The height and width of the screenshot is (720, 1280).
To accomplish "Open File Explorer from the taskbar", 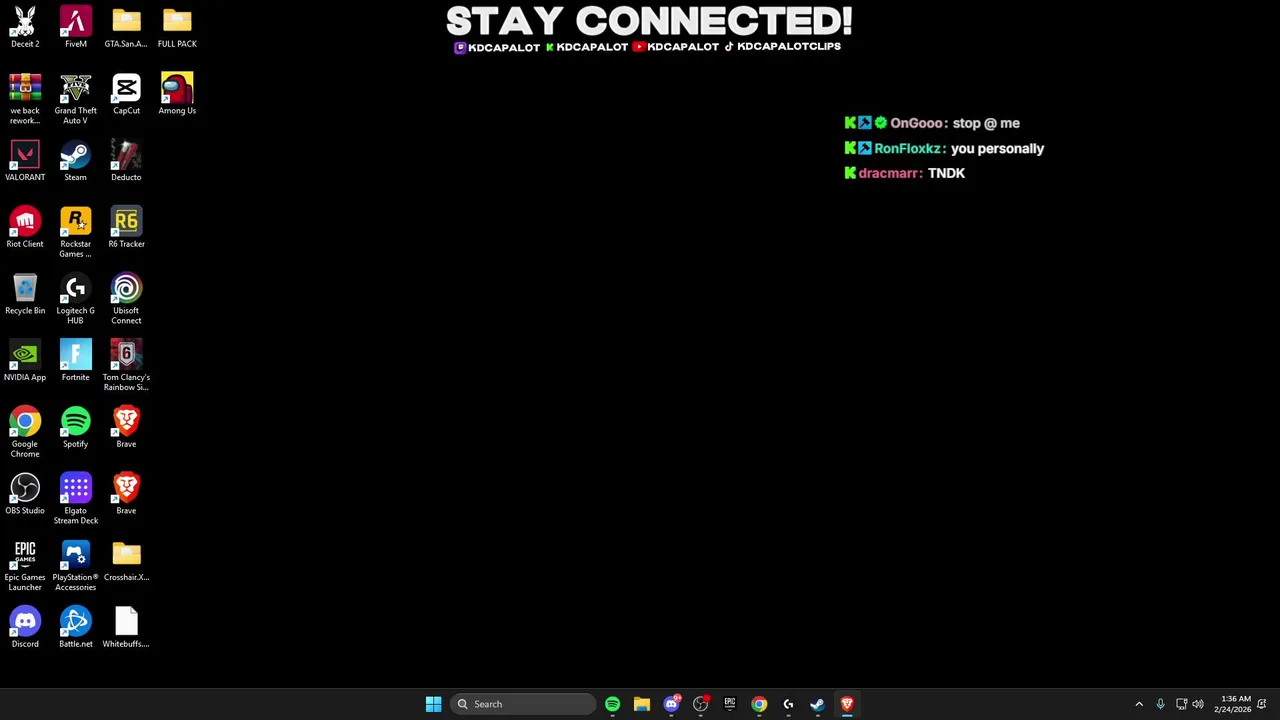I will point(642,704).
